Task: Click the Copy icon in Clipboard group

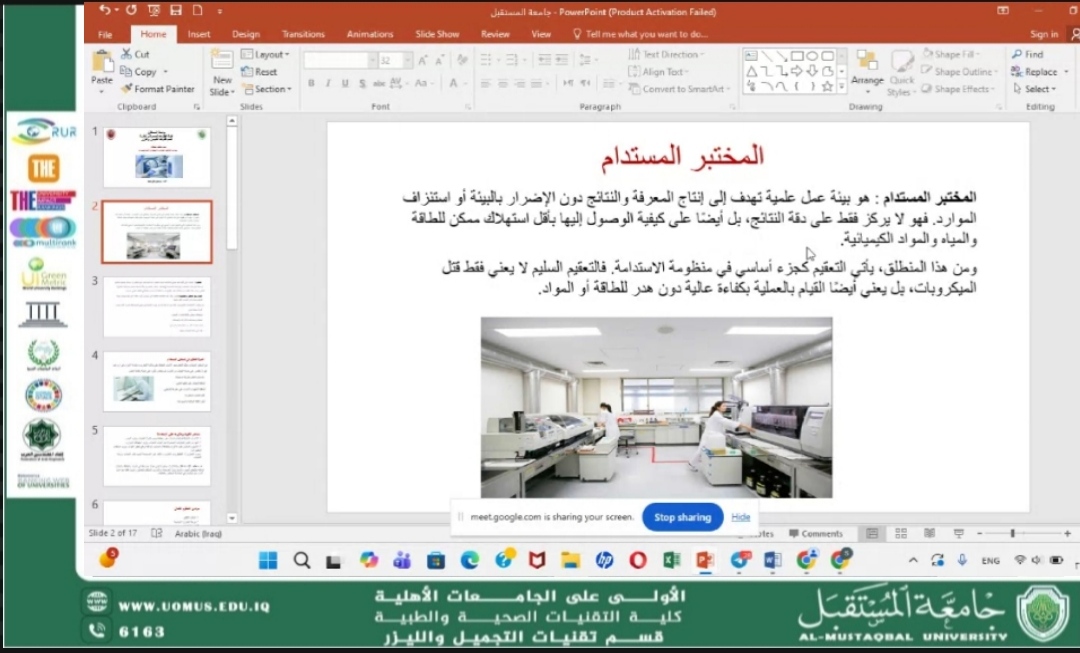Action: tap(142, 71)
